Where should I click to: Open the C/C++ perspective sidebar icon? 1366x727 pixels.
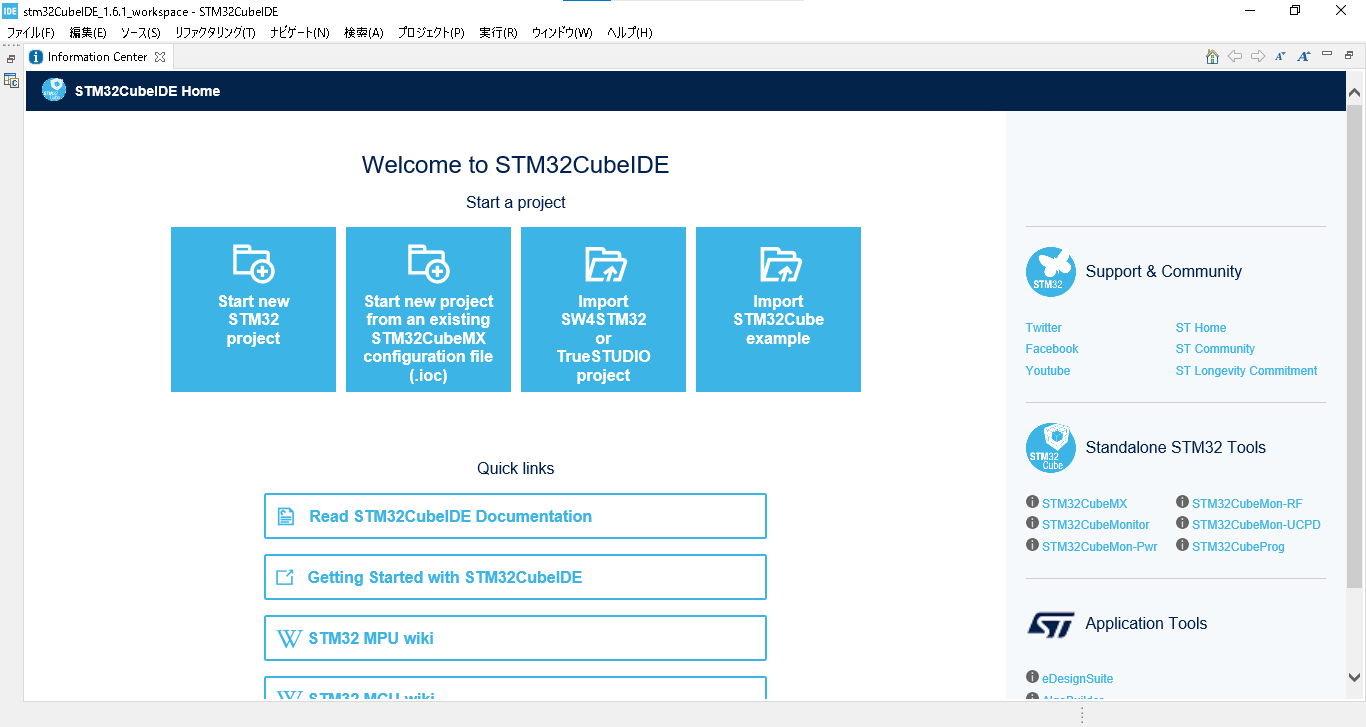(x=11, y=80)
